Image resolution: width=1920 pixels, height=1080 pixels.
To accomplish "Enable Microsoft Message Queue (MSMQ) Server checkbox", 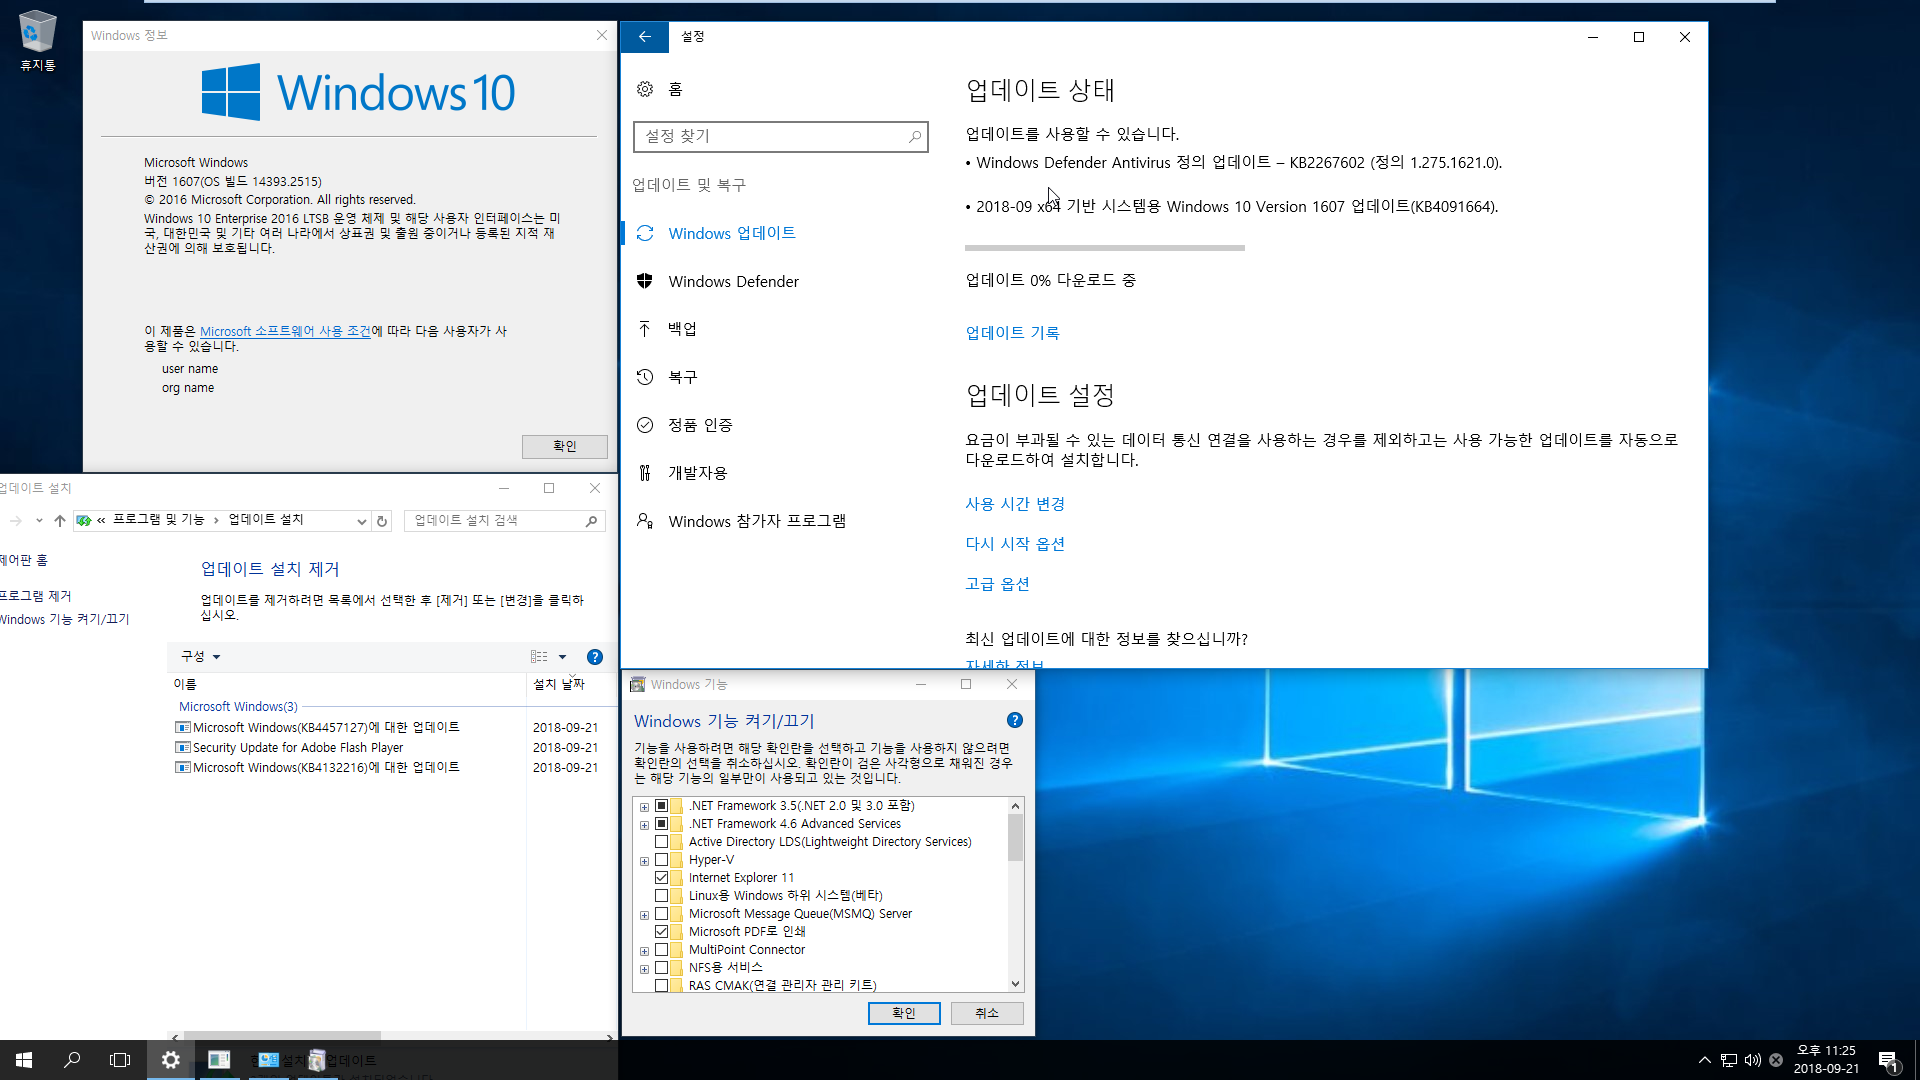I will tap(661, 914).
